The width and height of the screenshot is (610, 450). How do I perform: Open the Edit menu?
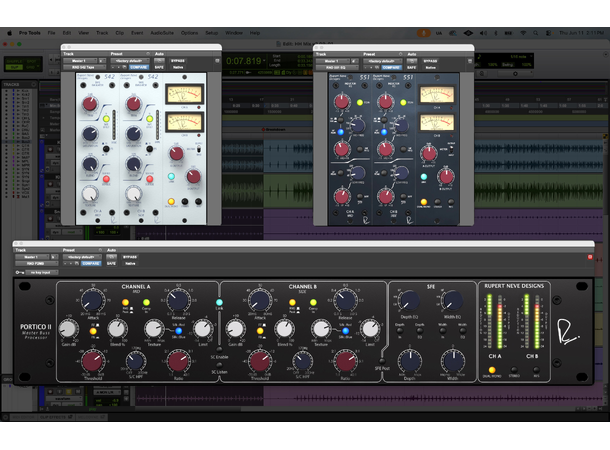tap(67, 33)
